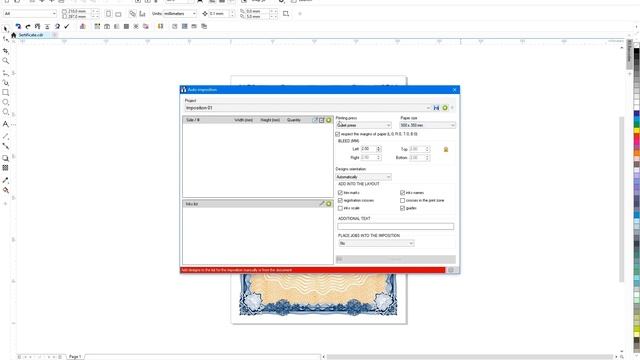
Task: Click edit pencil icon in designs list header
Action: click(315, 120)
